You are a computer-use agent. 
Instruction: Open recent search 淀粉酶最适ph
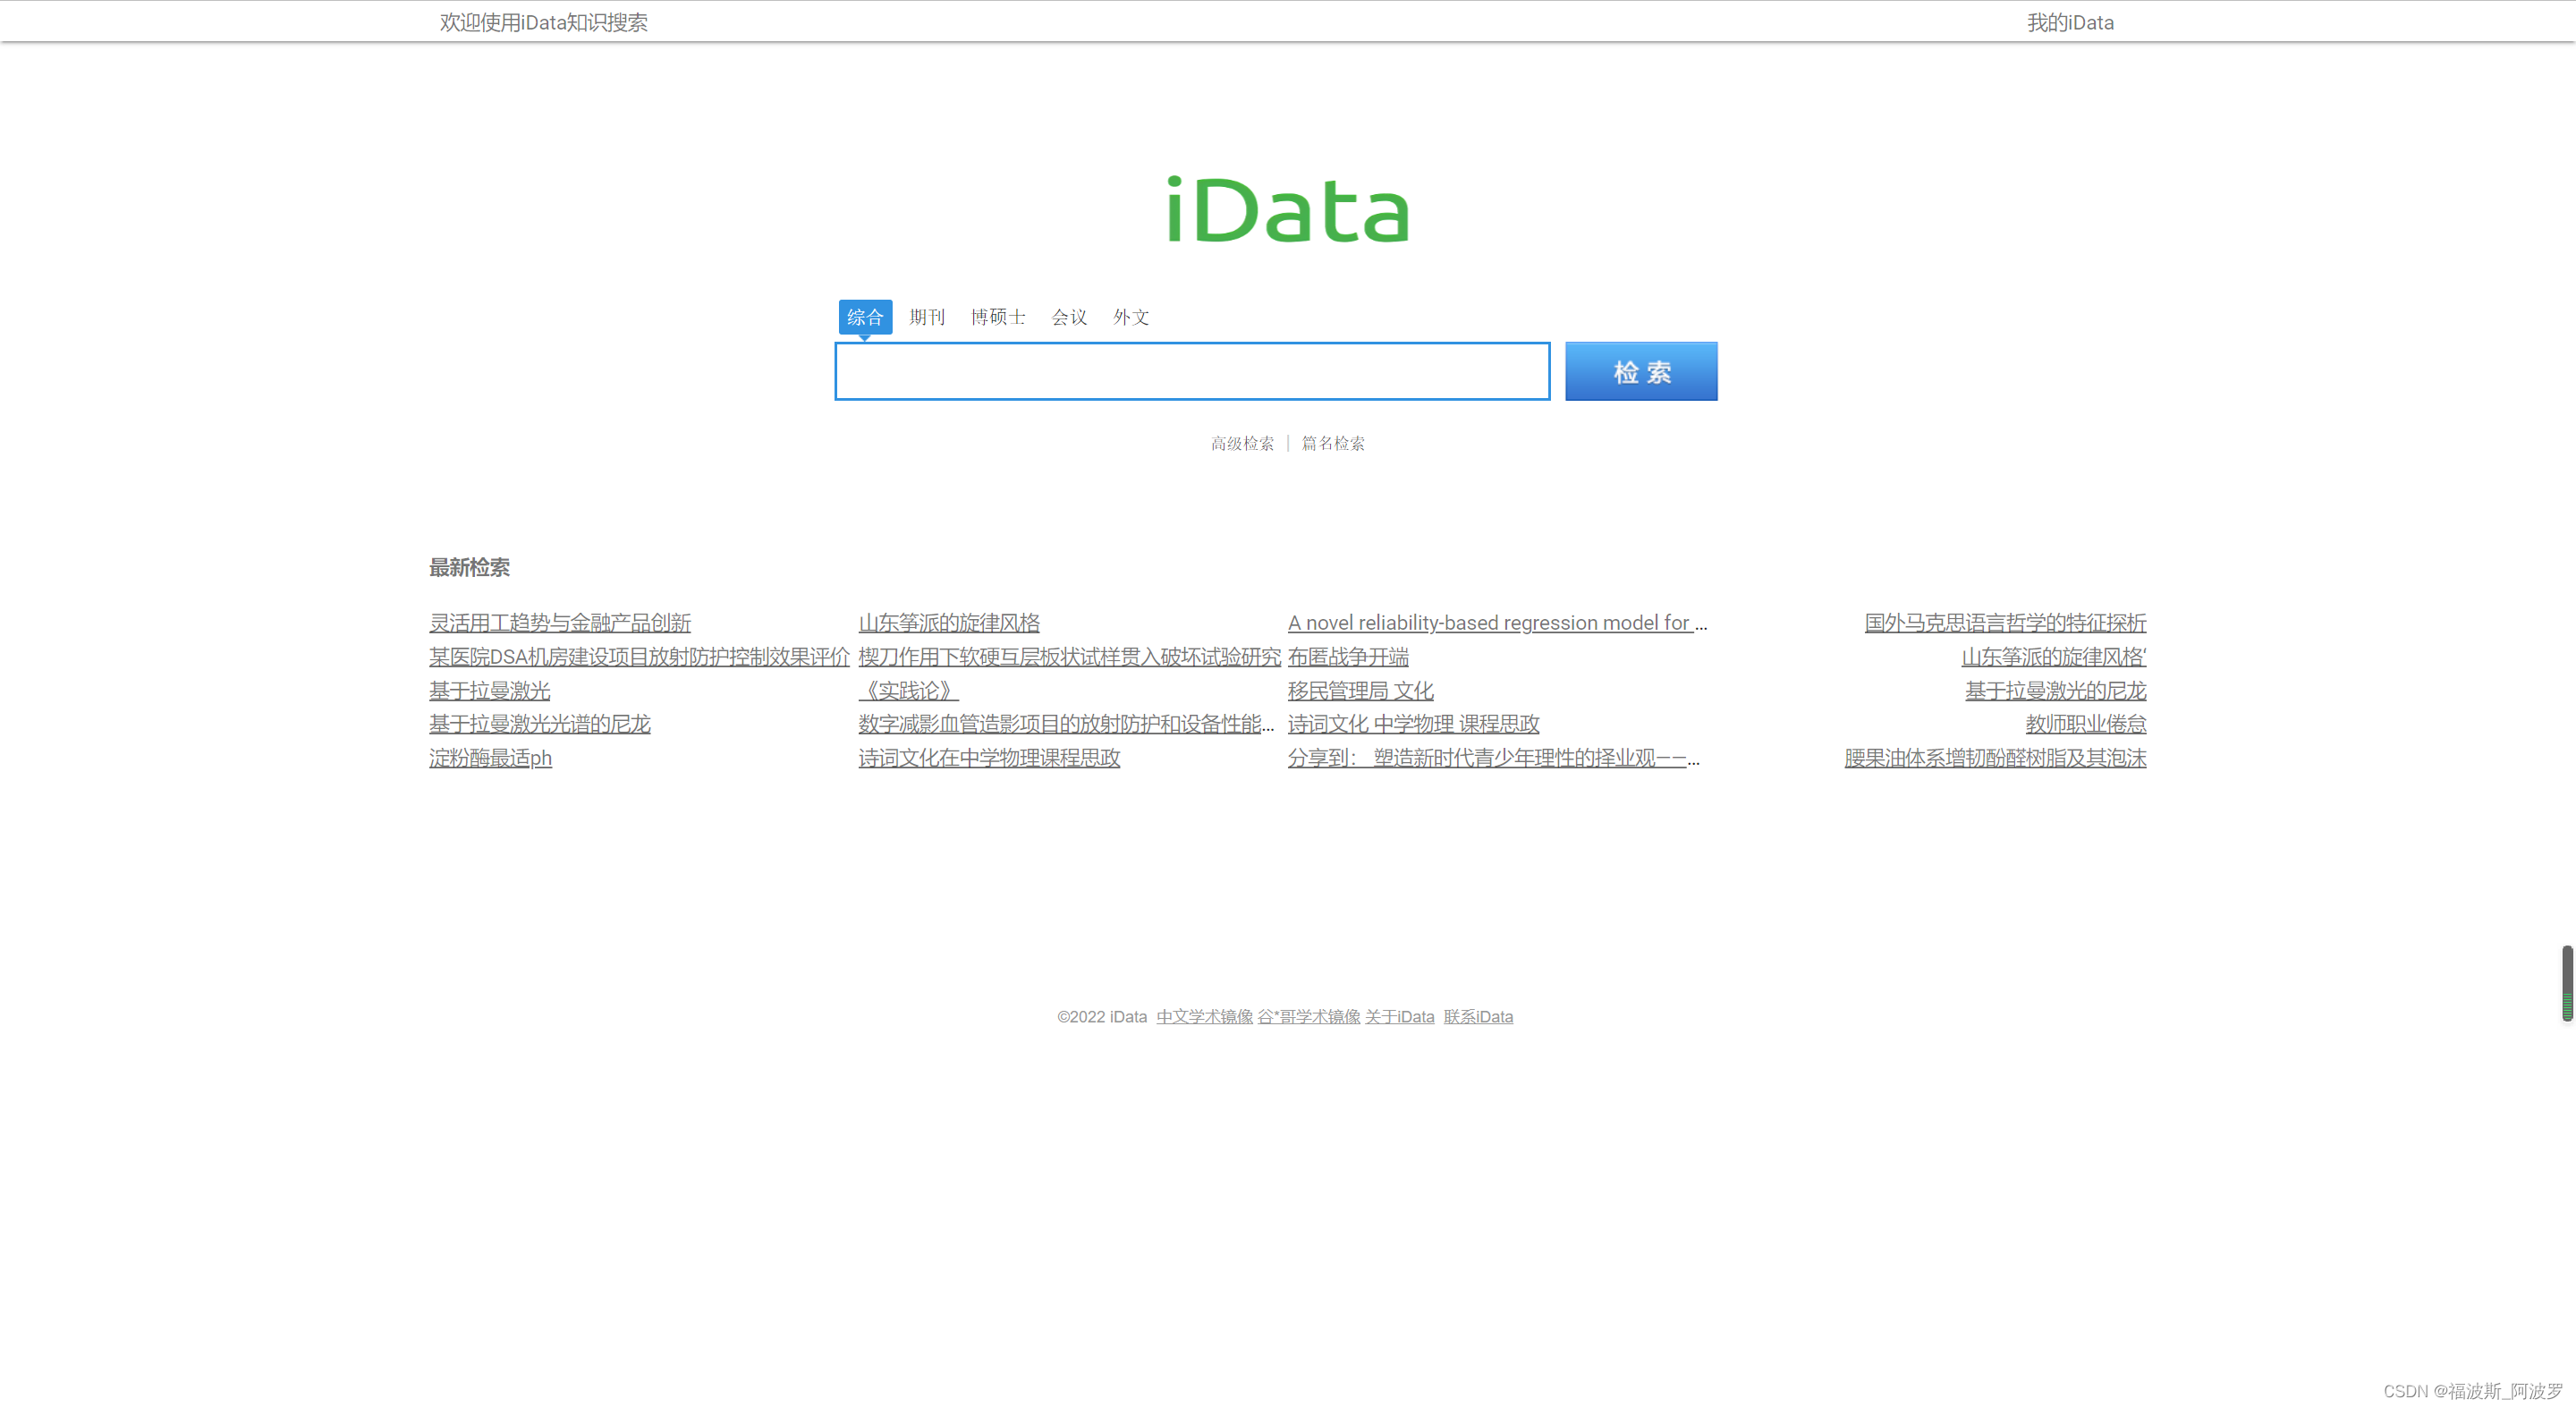[x=491, y=757]
